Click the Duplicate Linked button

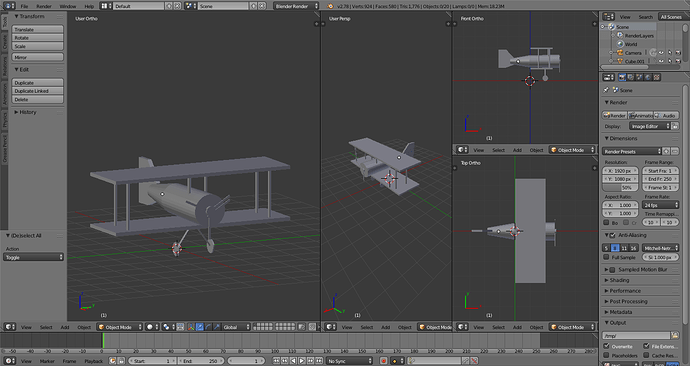[37, 91]
